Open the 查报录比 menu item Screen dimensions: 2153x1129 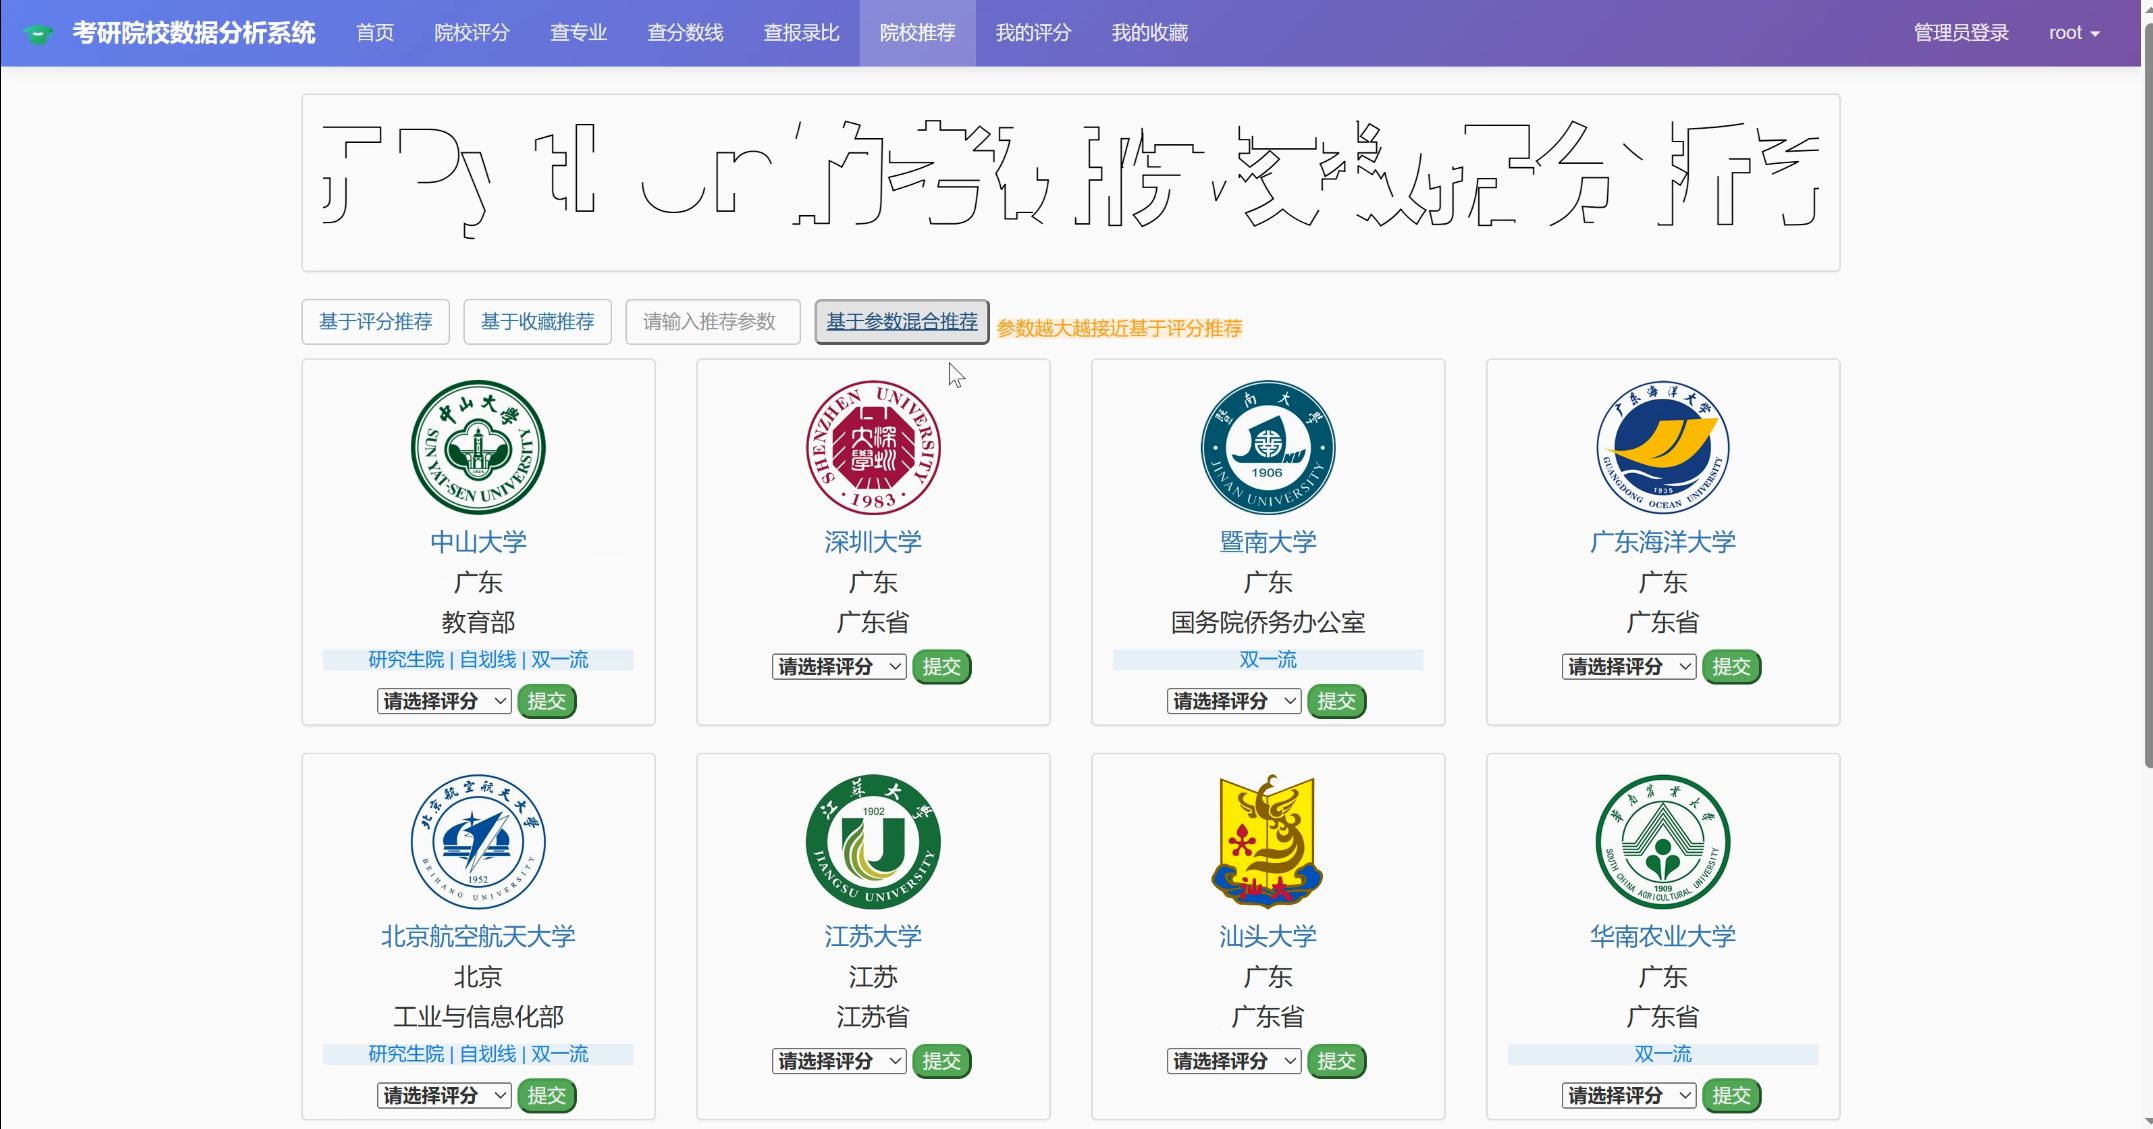pos(801,33)
